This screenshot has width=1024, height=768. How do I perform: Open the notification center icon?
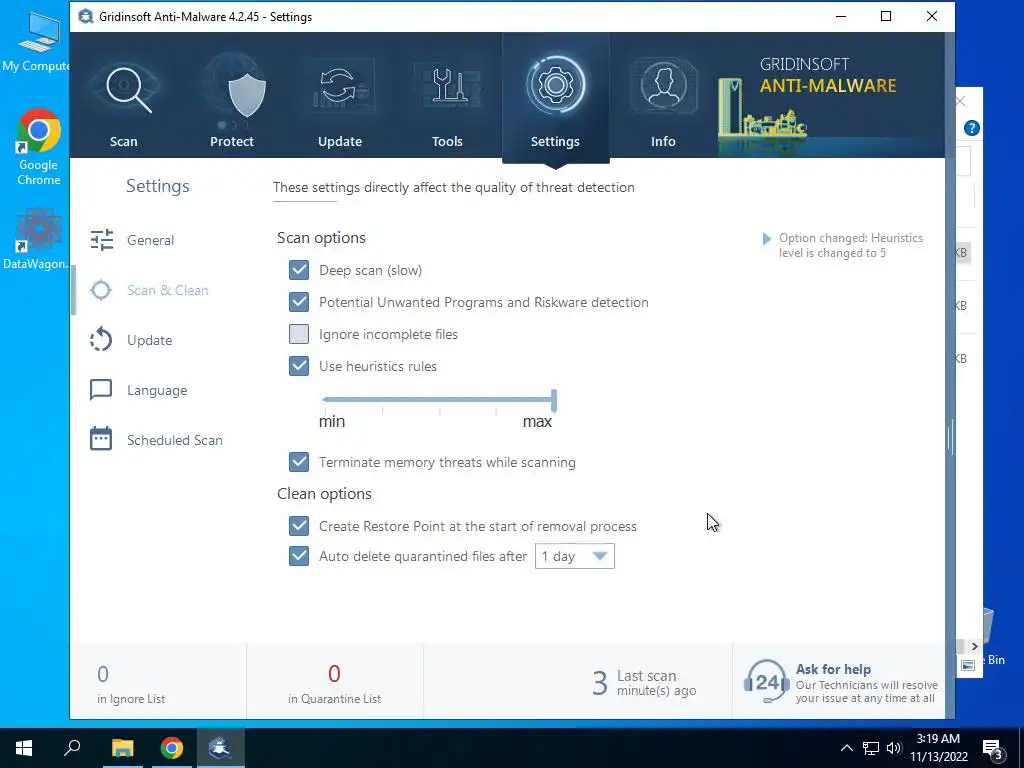point(992,748)
